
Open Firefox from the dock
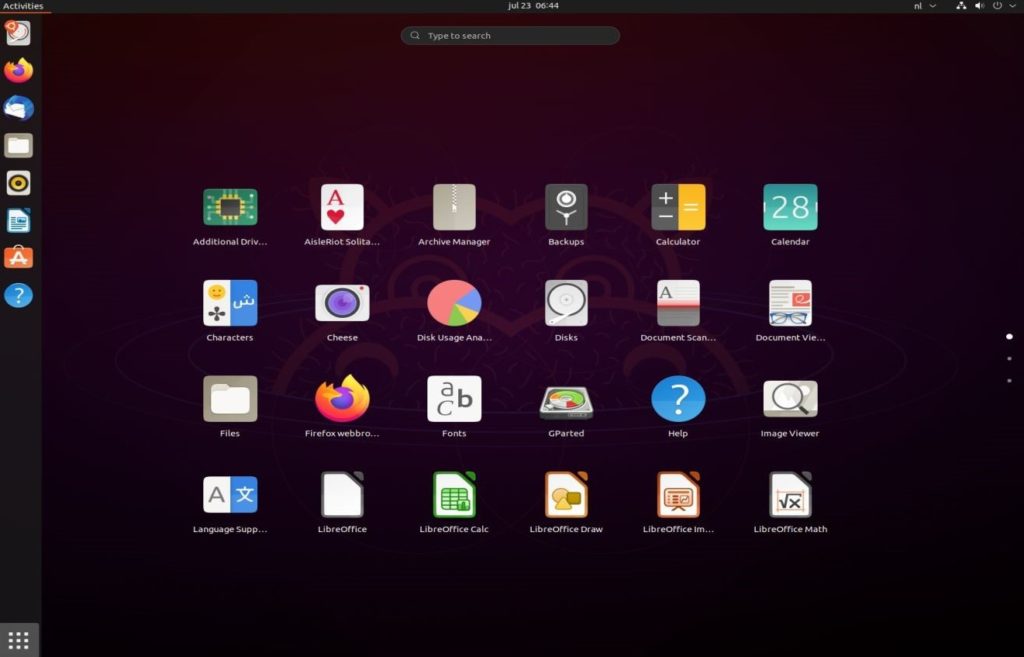click(x=18, y=71)
